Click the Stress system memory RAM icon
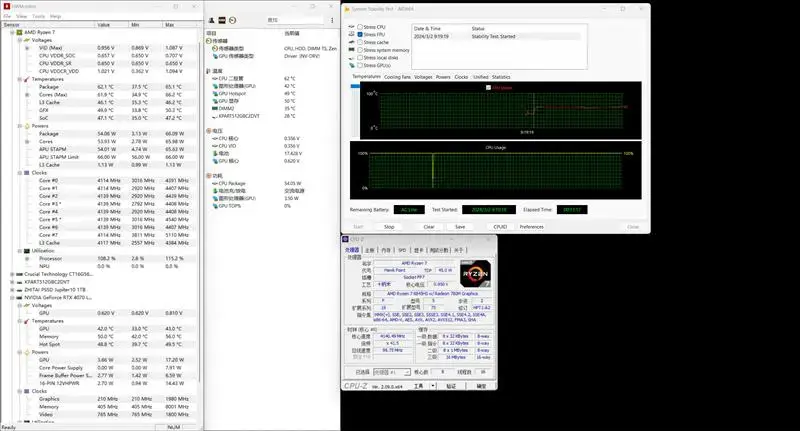This screenshot has width=800, height=431. 352,50
